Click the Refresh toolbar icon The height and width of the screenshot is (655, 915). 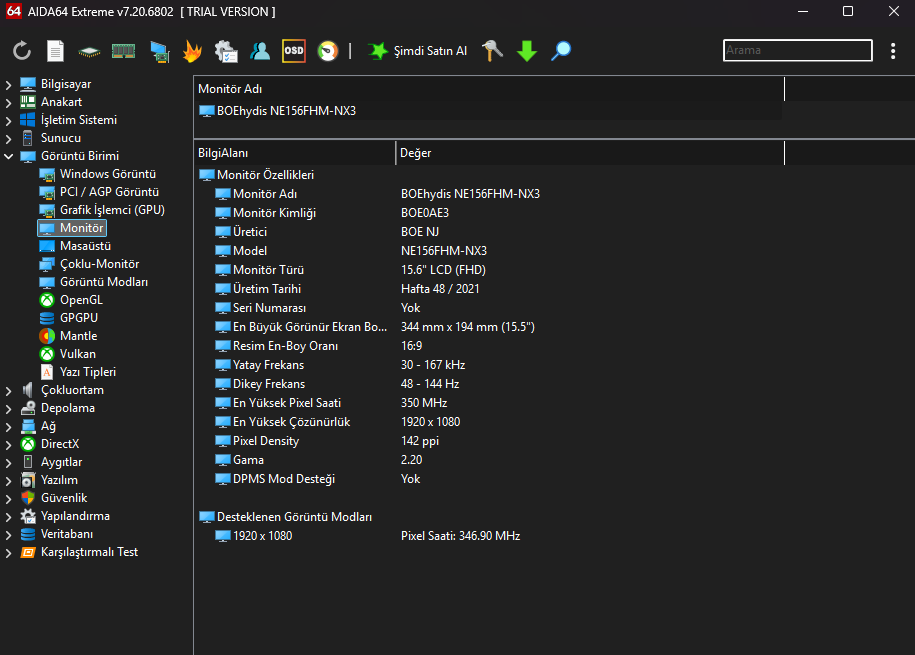click(x=22, y=51)
